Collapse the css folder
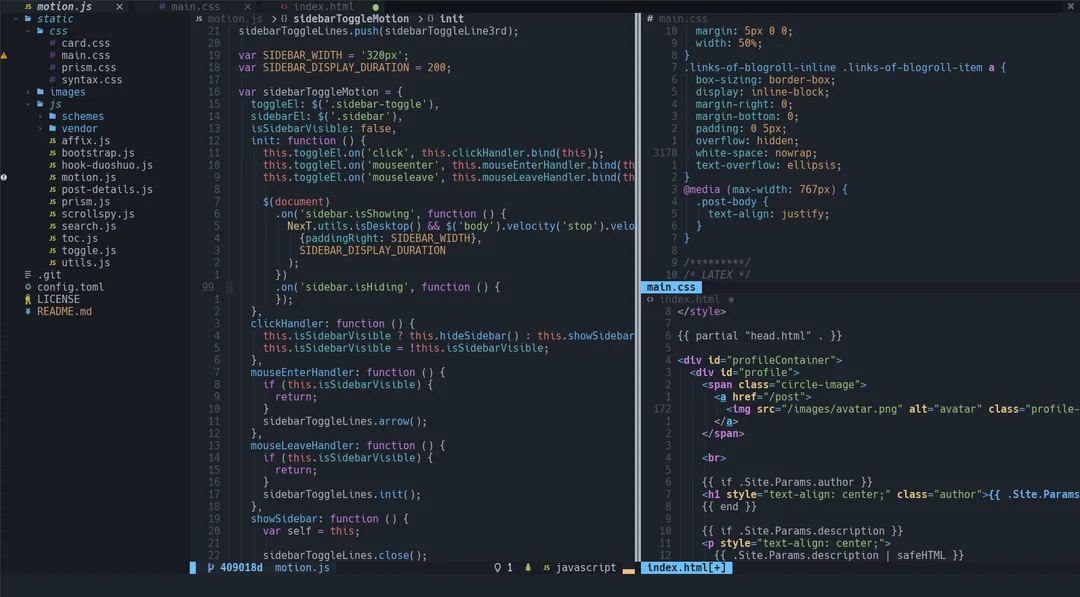This screenshot has width=1080, height=597. tap(26, 30)
